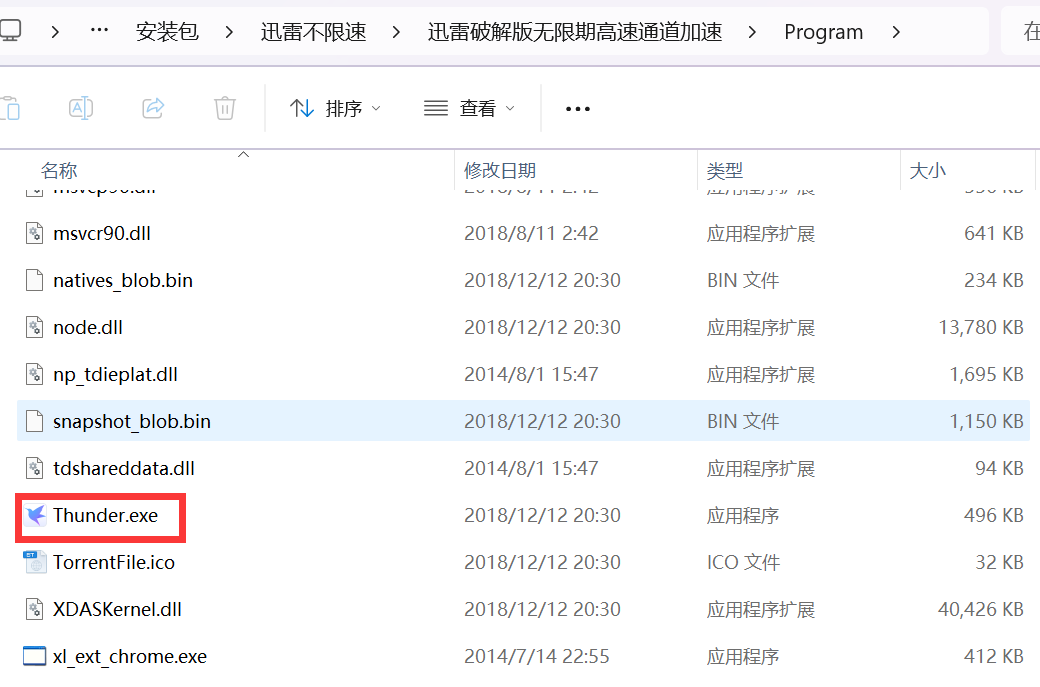Click the snapshot_blob.bin file icon
Viewport: 1040px width, 687px height.
[x=34, y=422]
